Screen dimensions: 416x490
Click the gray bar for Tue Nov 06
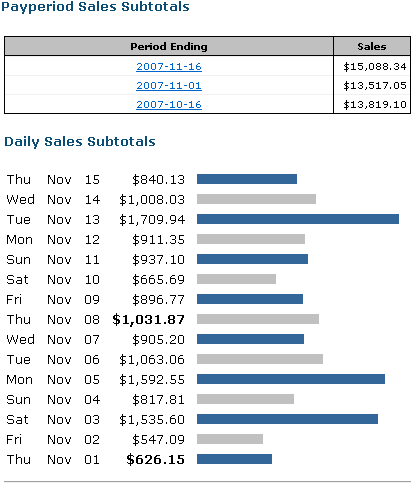click(260, 359)
